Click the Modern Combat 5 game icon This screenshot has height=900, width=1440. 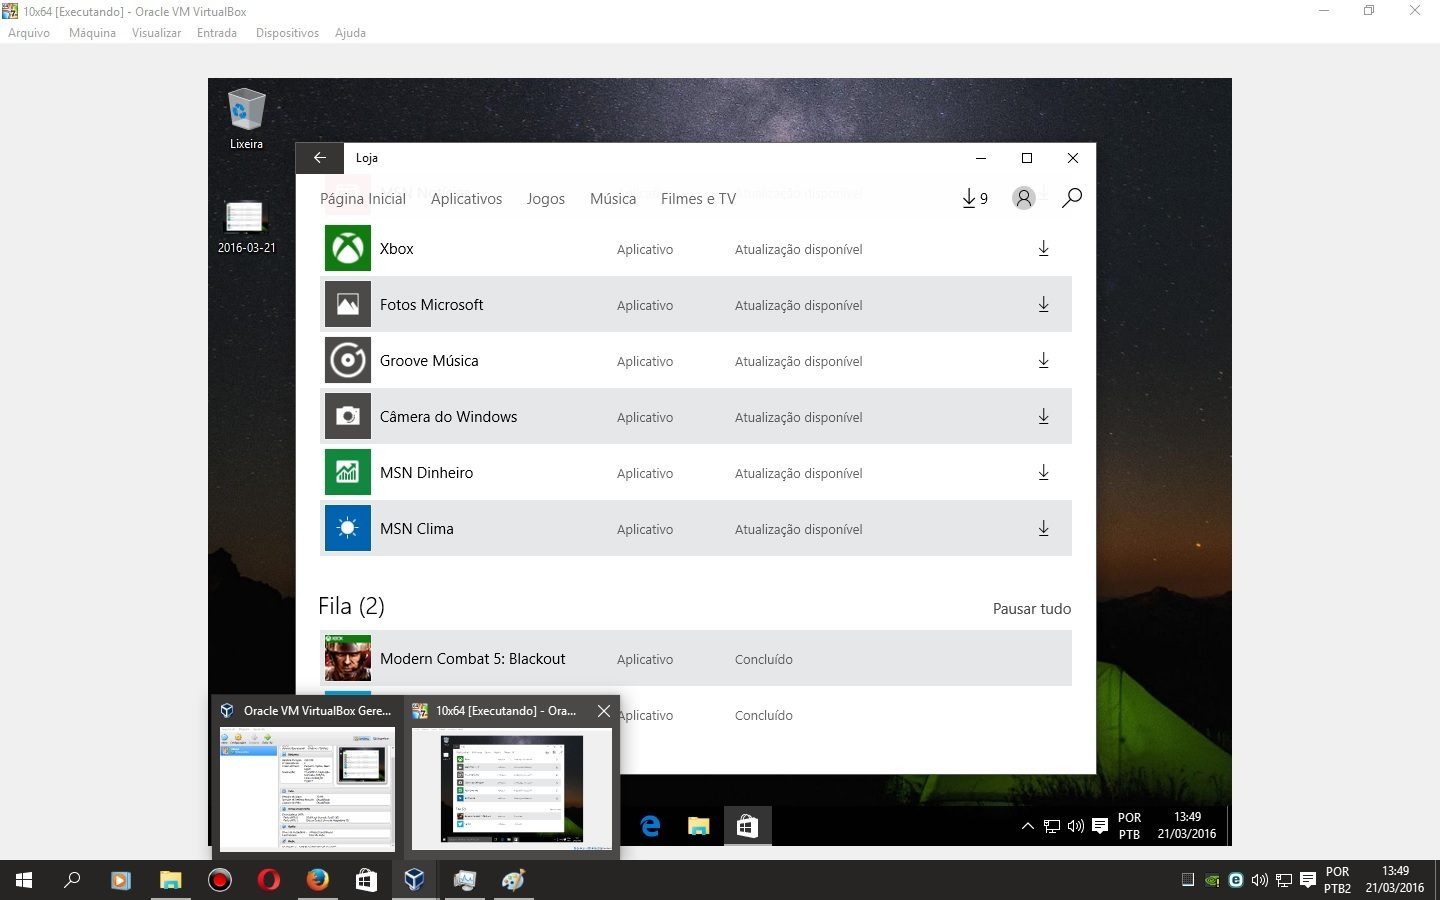pos(348,658)
